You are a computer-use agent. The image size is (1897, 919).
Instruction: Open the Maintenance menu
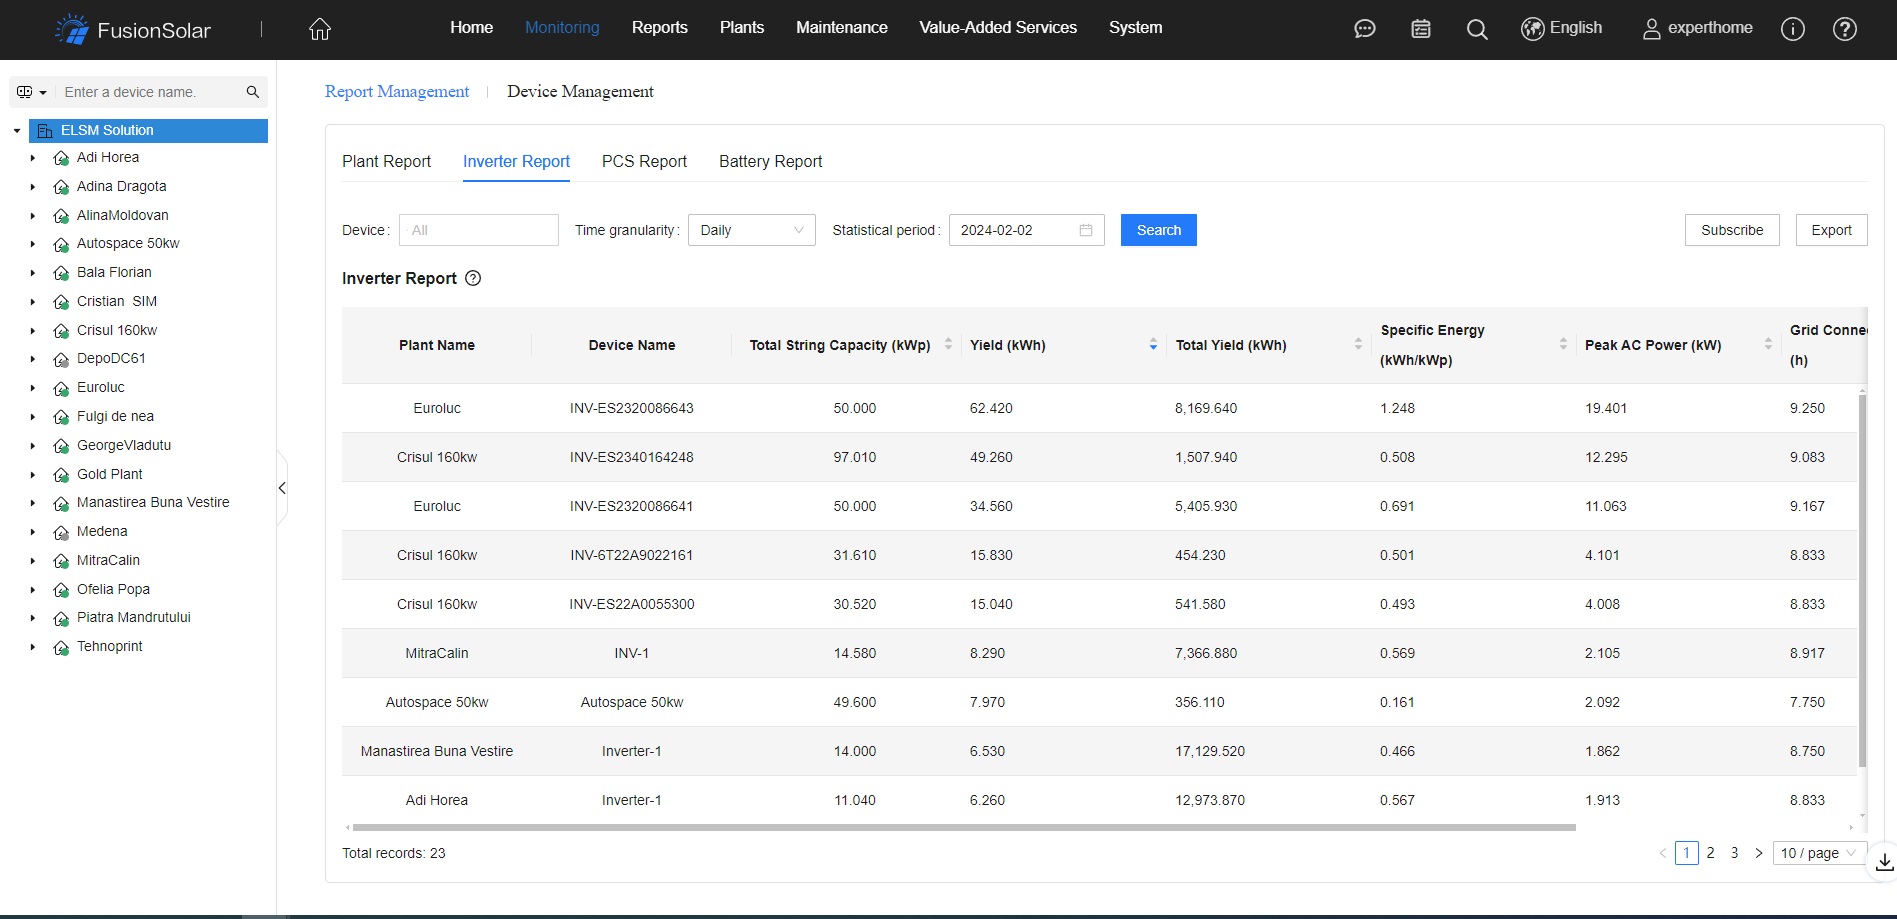[x=841, y=28]
